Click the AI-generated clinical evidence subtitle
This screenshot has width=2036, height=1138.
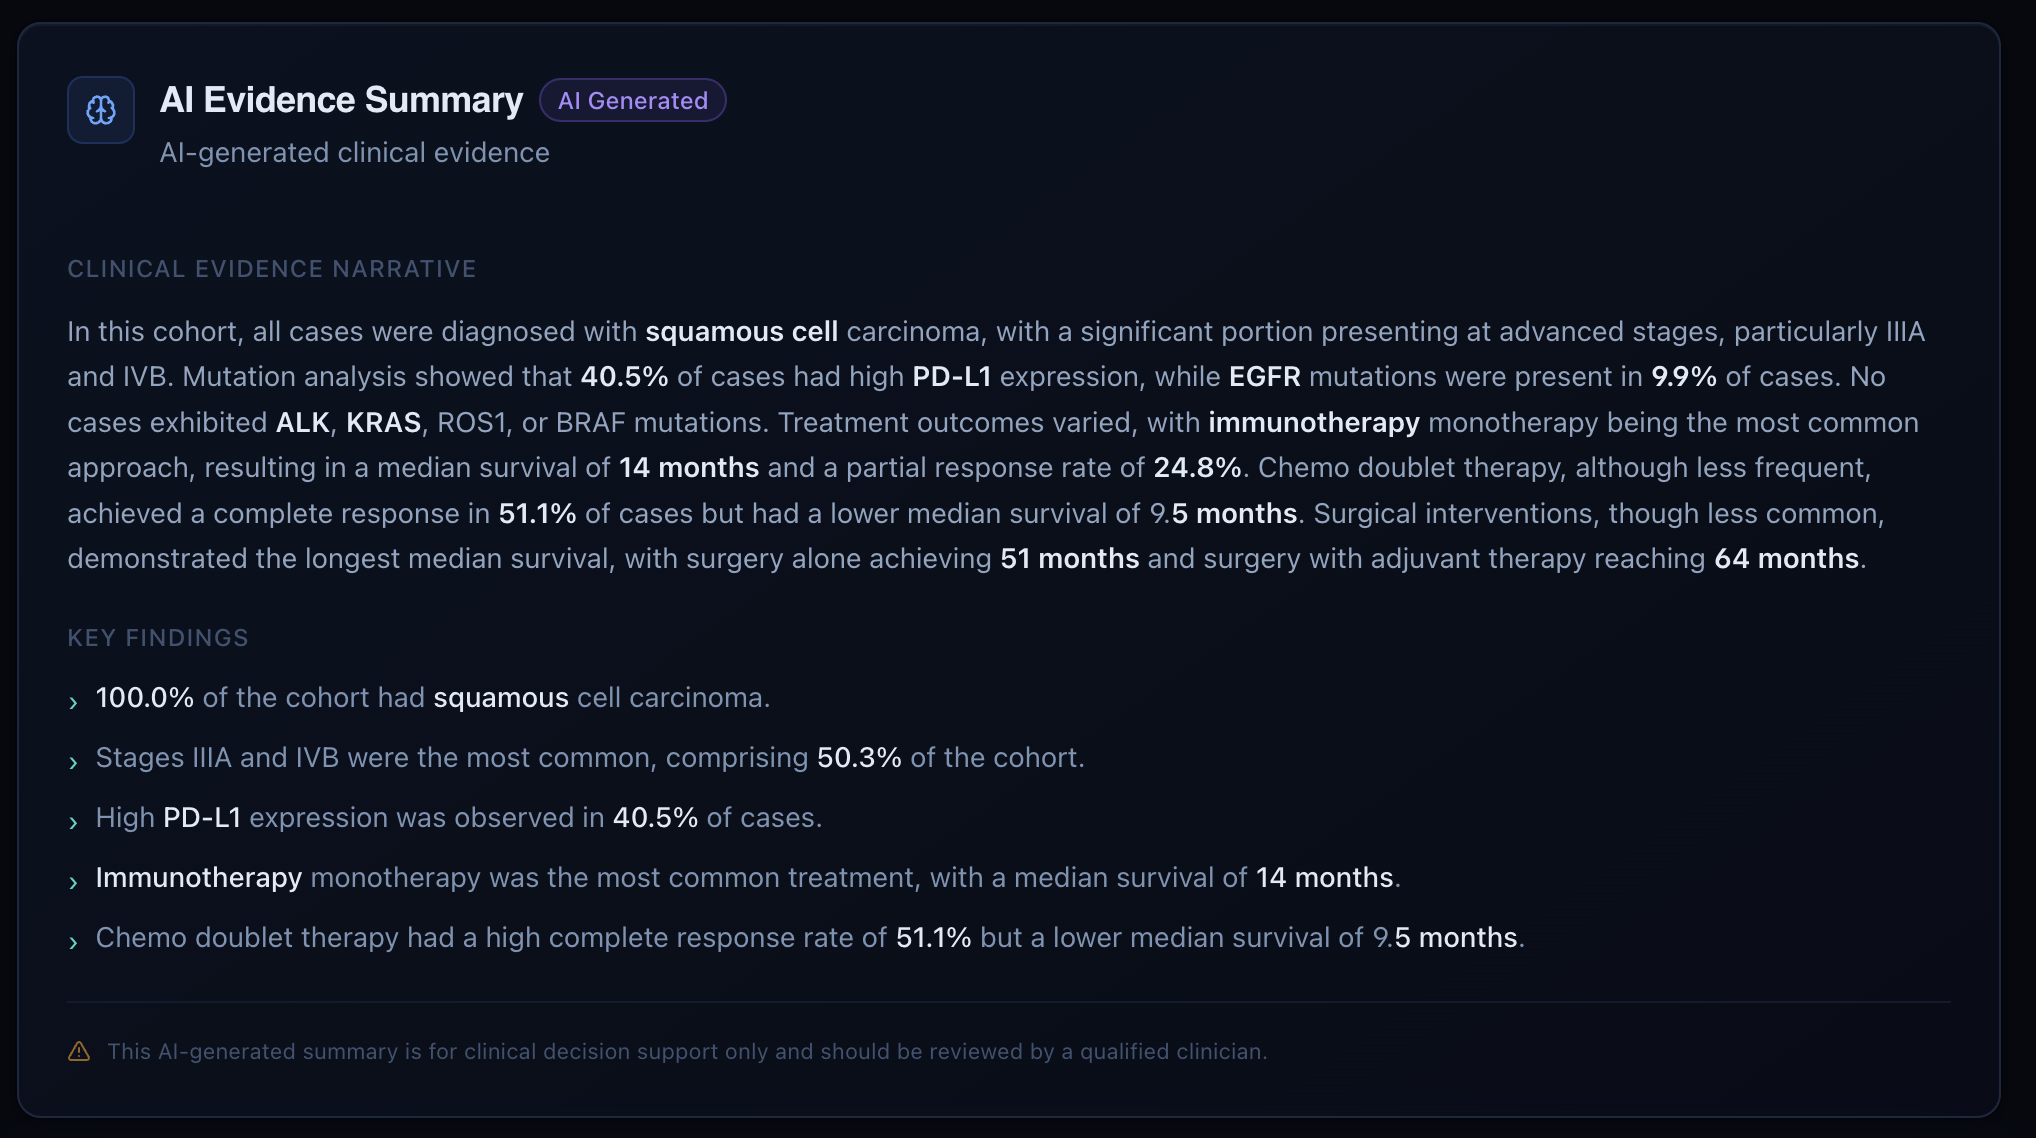[355, 152]
